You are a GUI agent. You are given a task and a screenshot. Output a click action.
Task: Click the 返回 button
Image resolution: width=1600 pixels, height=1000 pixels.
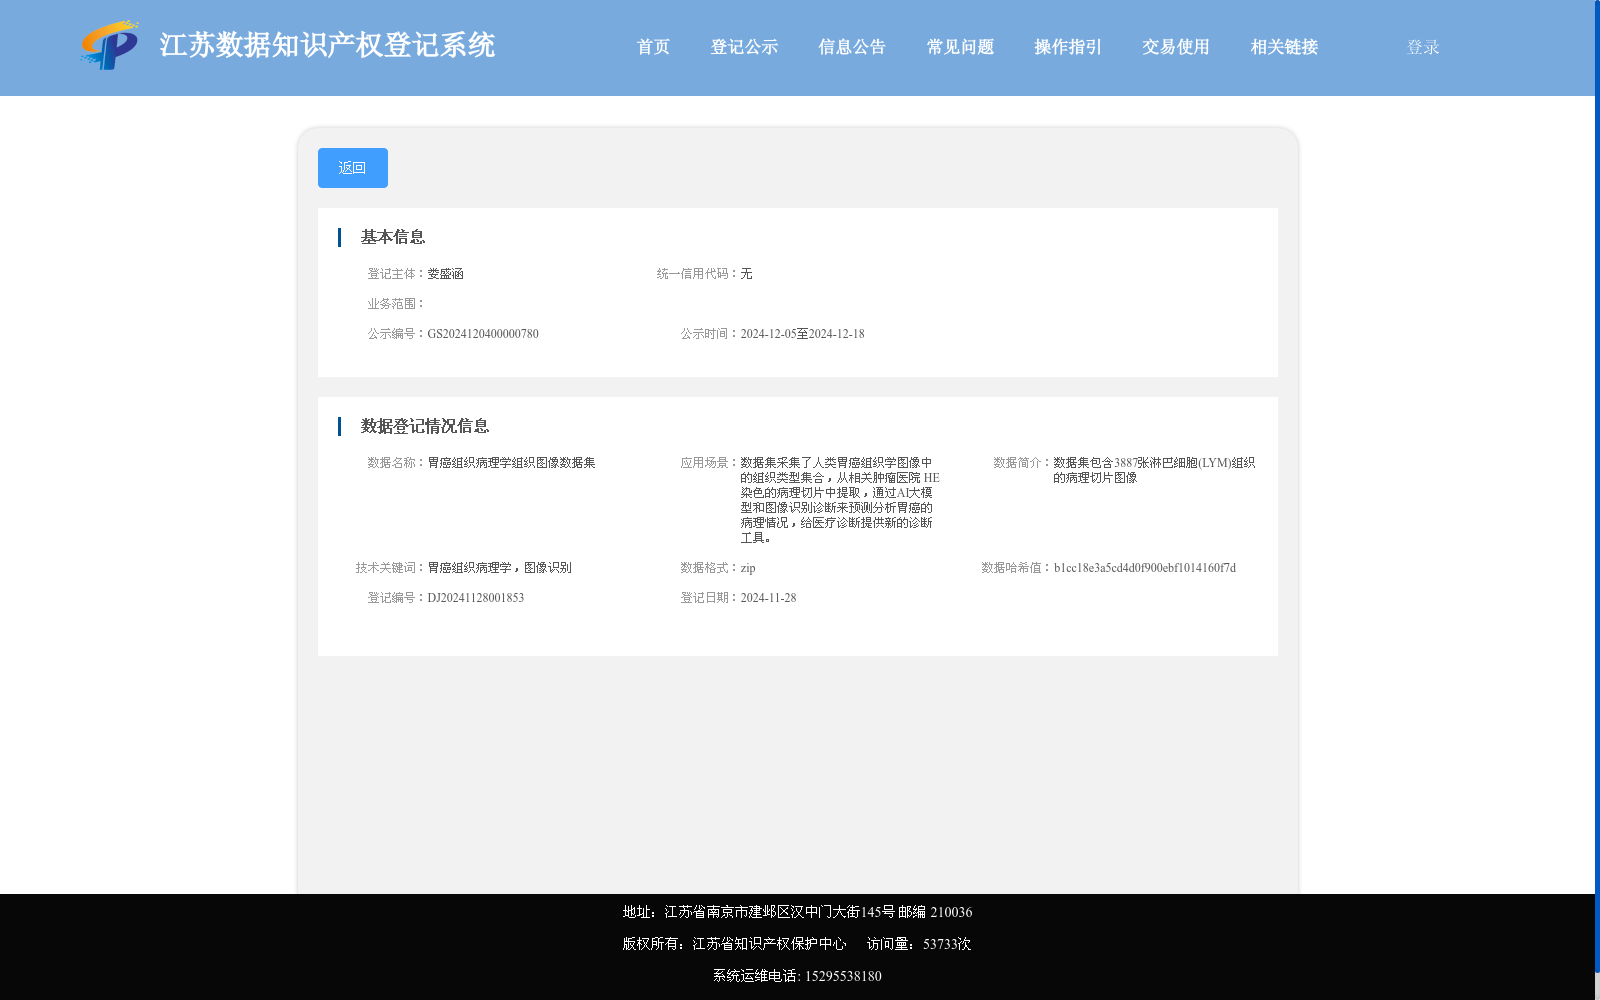[x=353, y=168]
